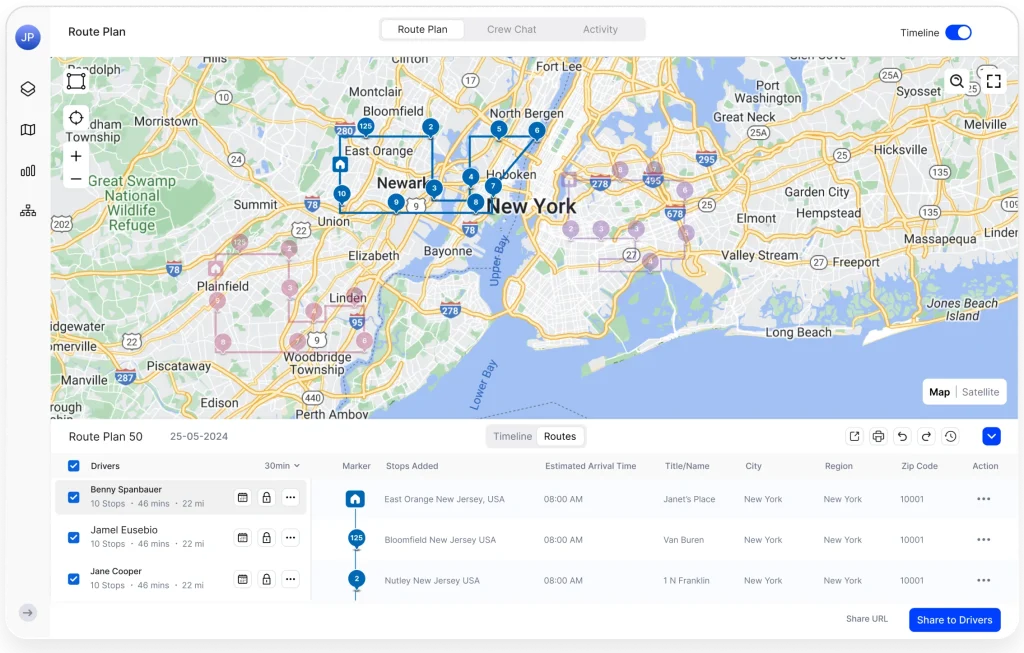1024x653 pixels.
Task: Click Janet's Place title cell
Action: [689, 499]
